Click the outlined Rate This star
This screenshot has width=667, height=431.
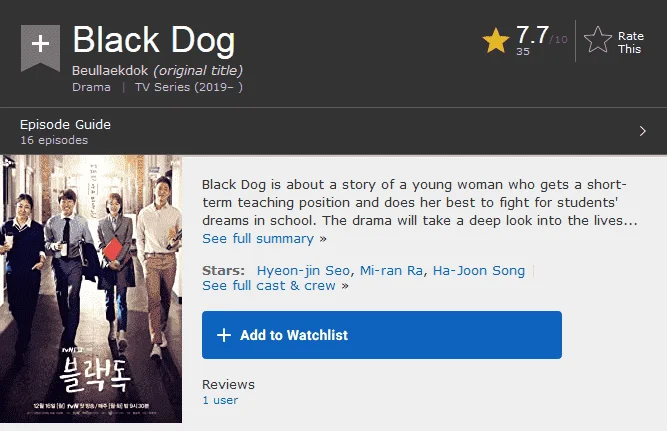click(598, 40)
